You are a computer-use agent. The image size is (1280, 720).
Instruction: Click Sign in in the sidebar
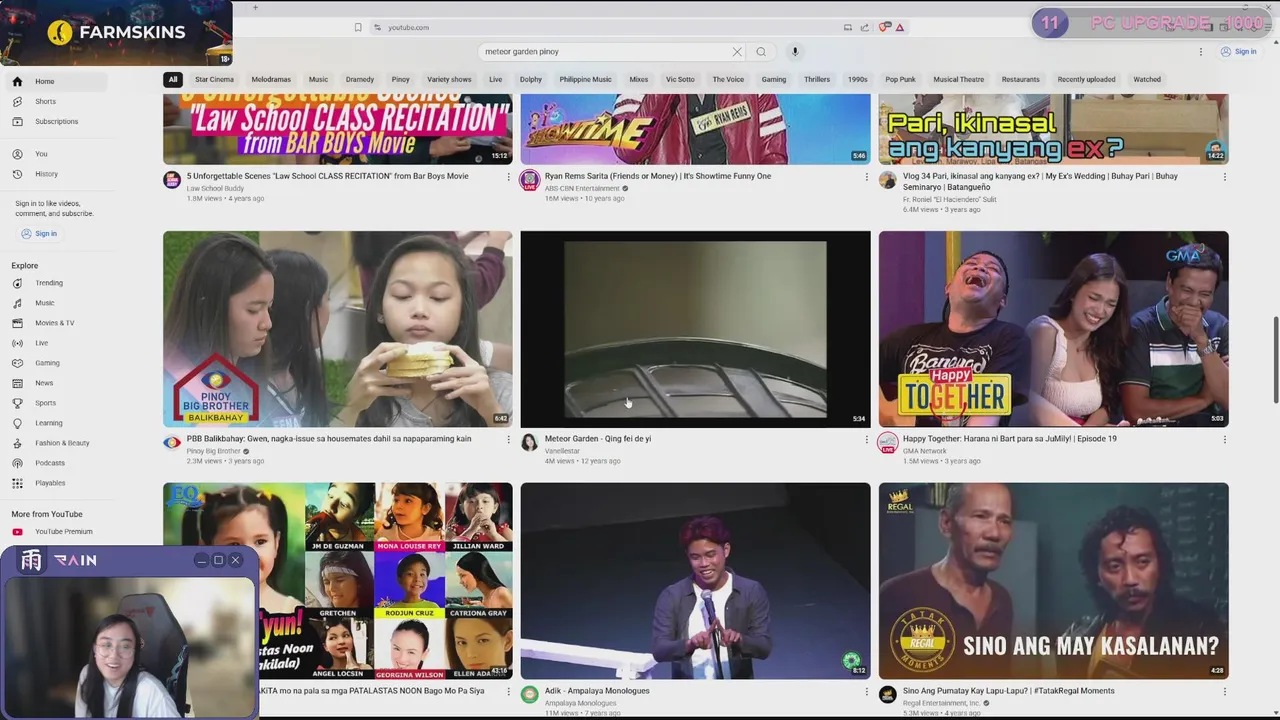pos(39,234)
